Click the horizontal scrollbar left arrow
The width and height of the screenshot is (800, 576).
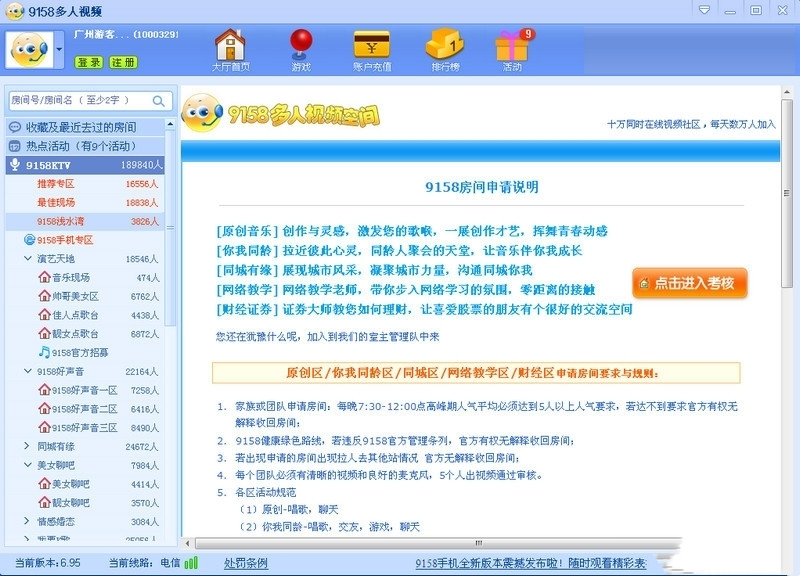(187, 543)
